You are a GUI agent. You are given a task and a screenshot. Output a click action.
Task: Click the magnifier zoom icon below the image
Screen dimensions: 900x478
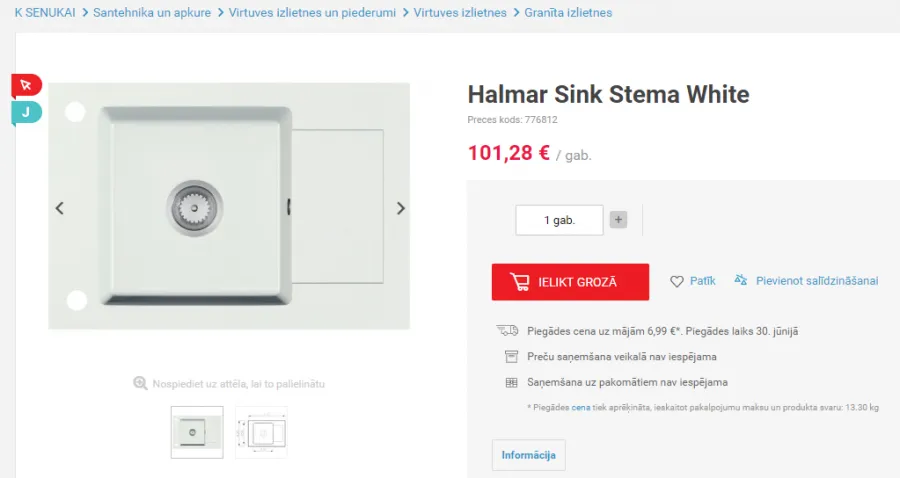[x=140, y=383]
